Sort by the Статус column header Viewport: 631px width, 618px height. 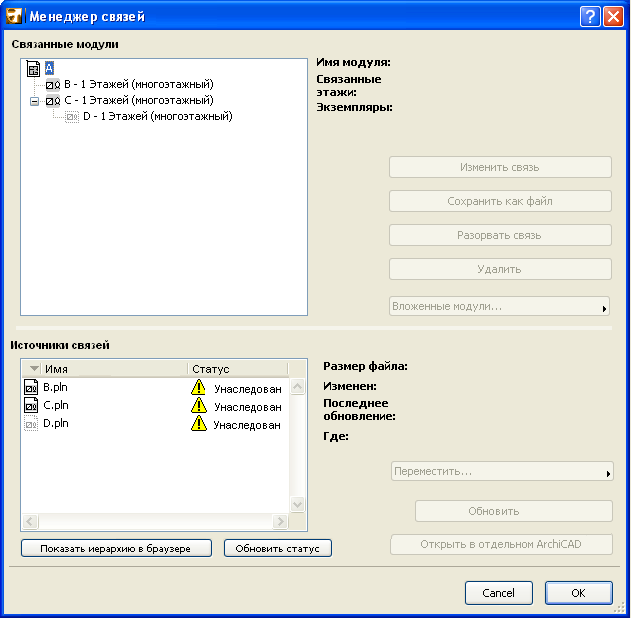pos(238,369)
